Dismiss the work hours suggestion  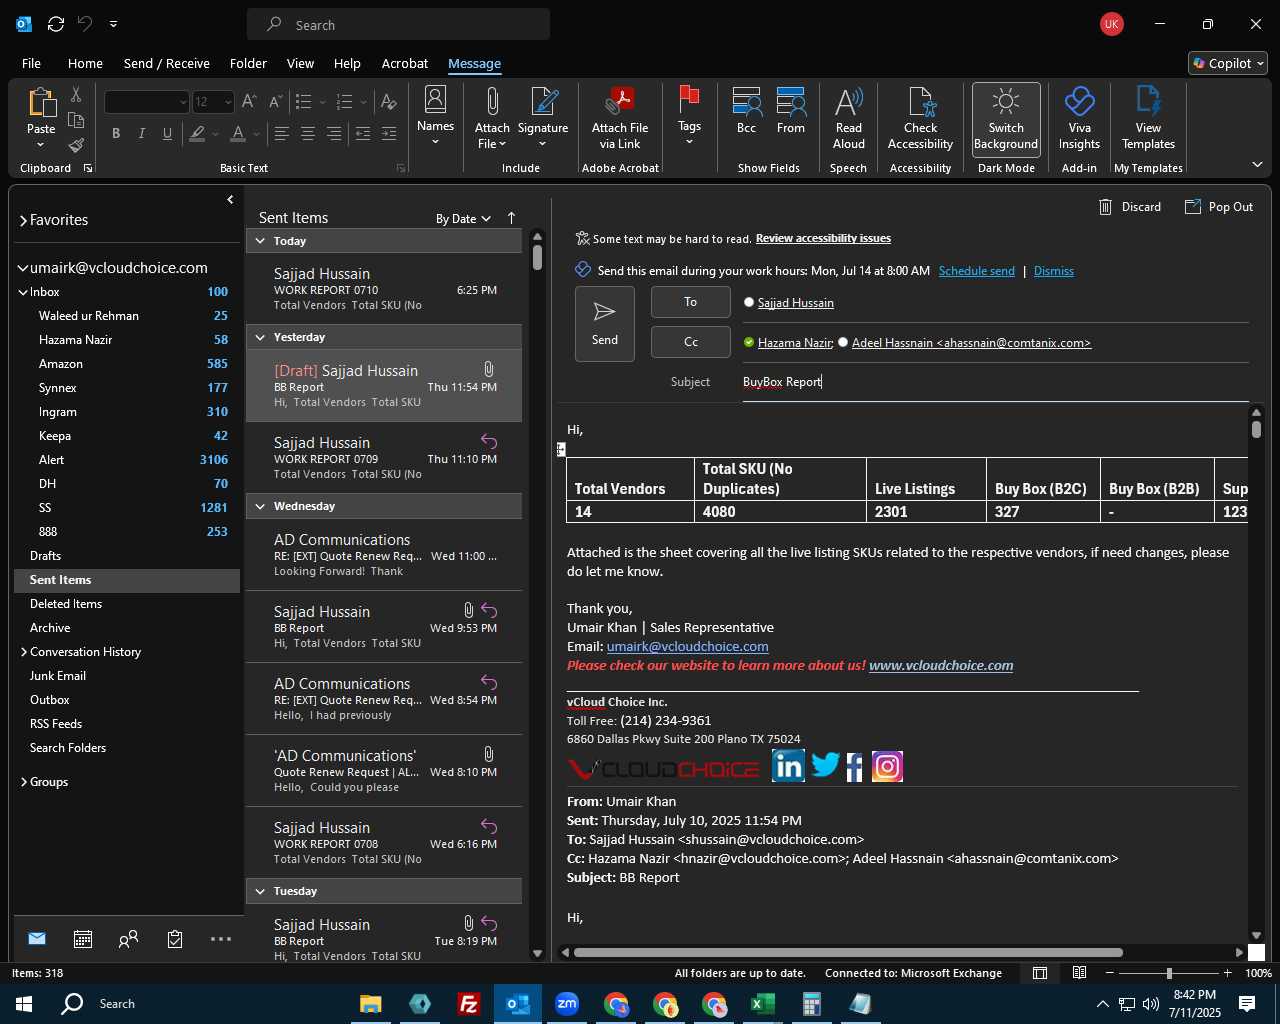[x=1053, y=271]
